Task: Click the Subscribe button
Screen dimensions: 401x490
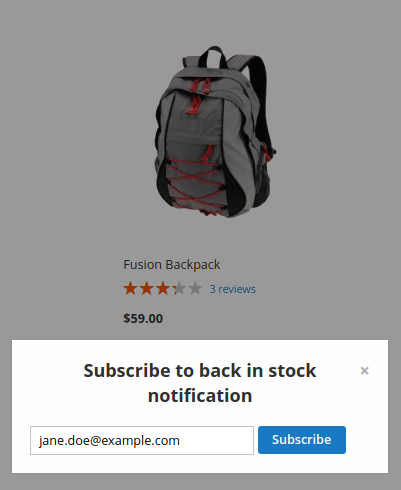Action: click(302, 440)
